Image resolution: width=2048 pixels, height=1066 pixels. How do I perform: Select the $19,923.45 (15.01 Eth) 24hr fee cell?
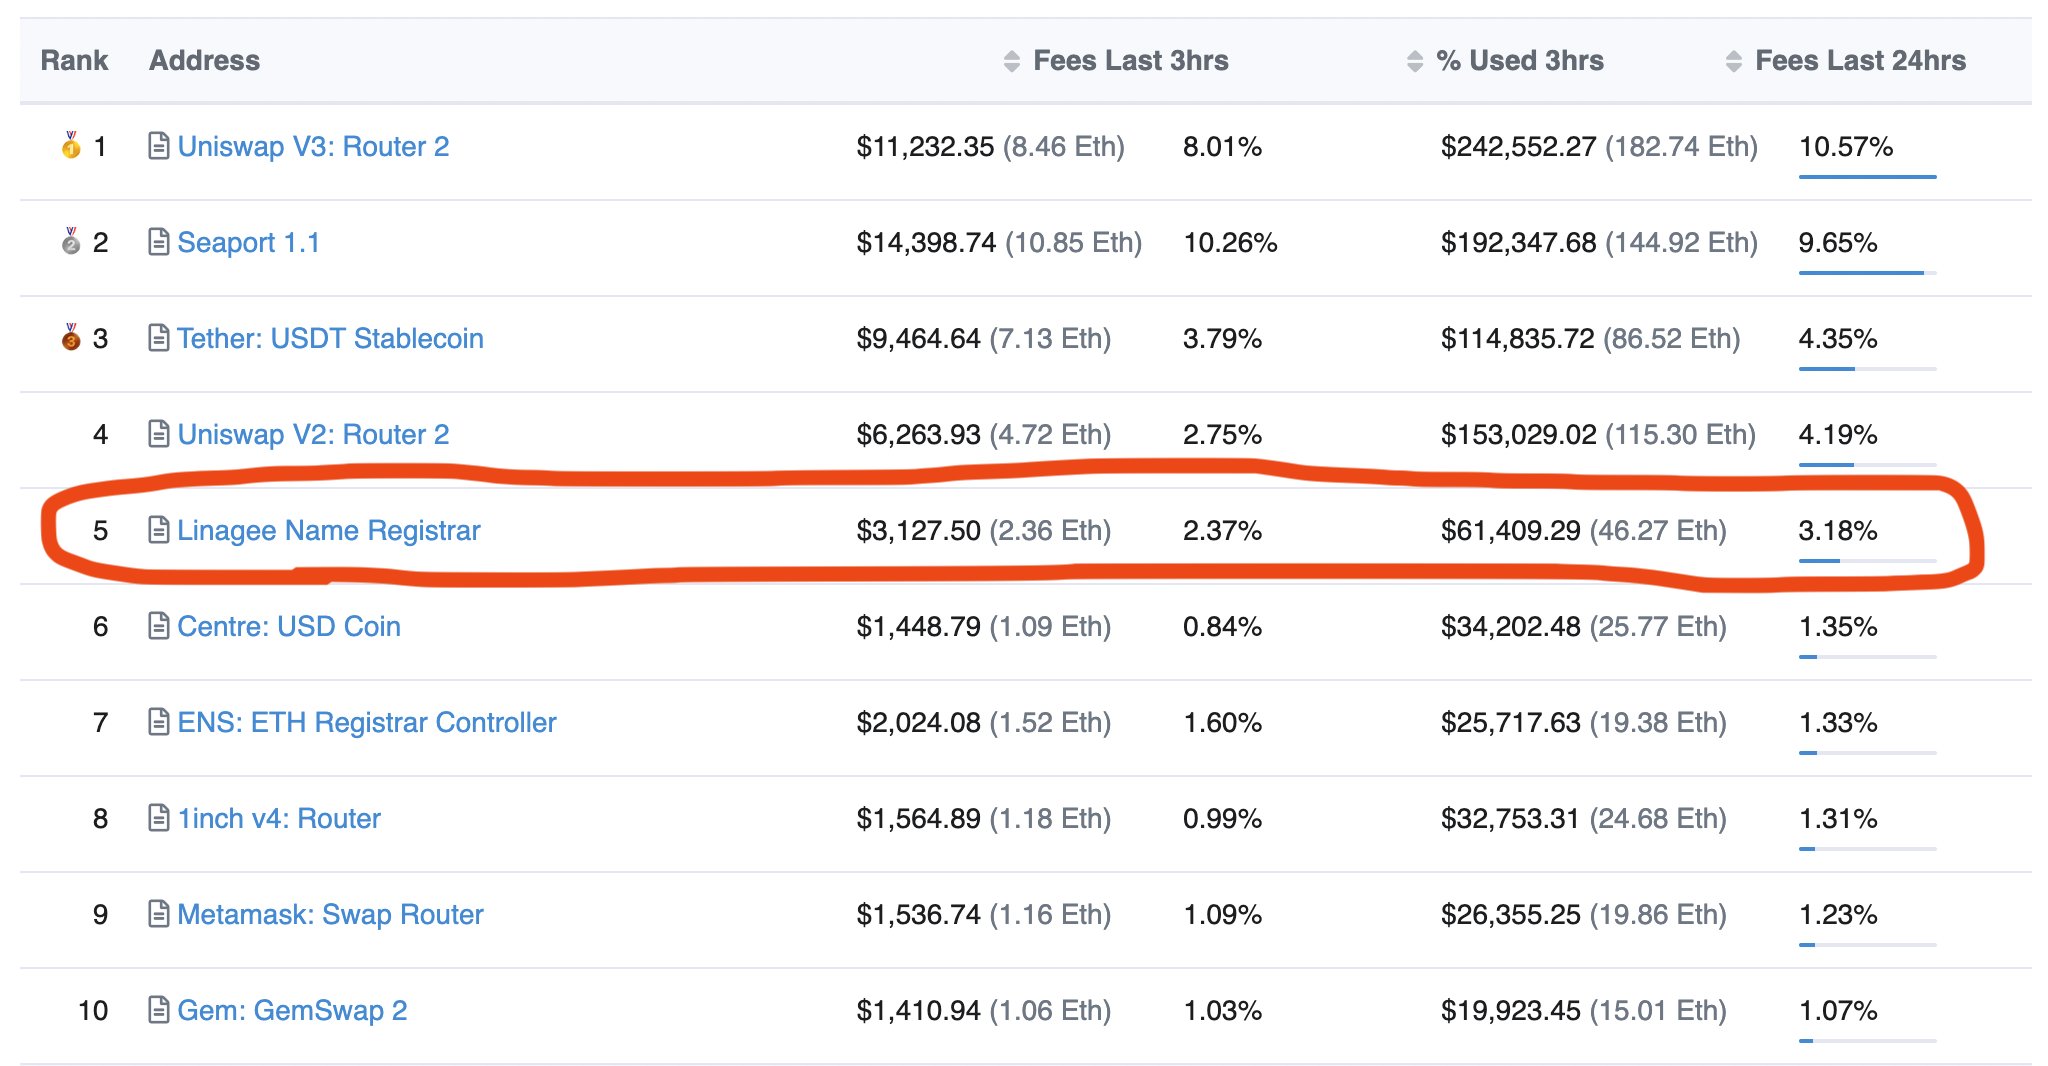coord(1584,1010)
